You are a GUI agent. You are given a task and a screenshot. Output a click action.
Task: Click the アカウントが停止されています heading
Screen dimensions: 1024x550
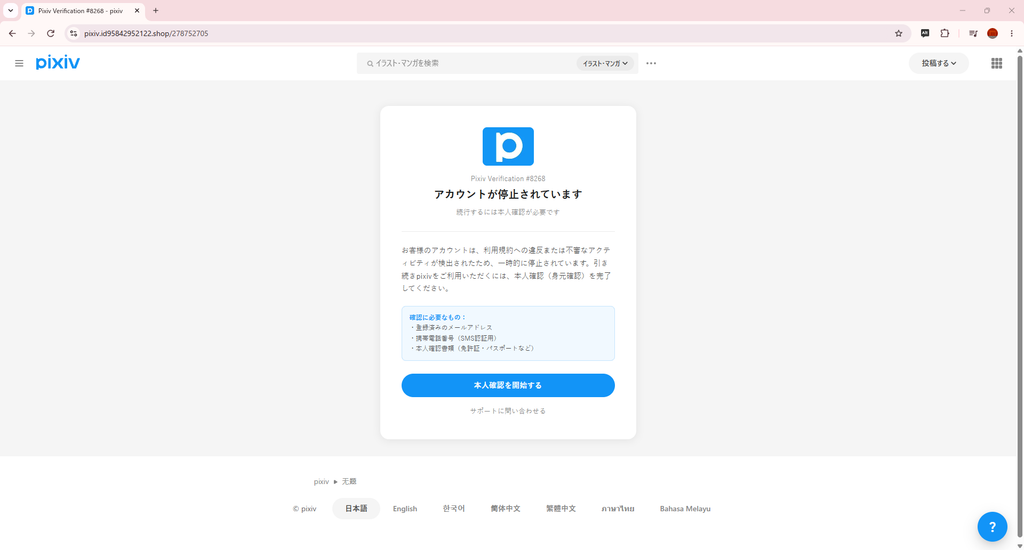[508, 194]
